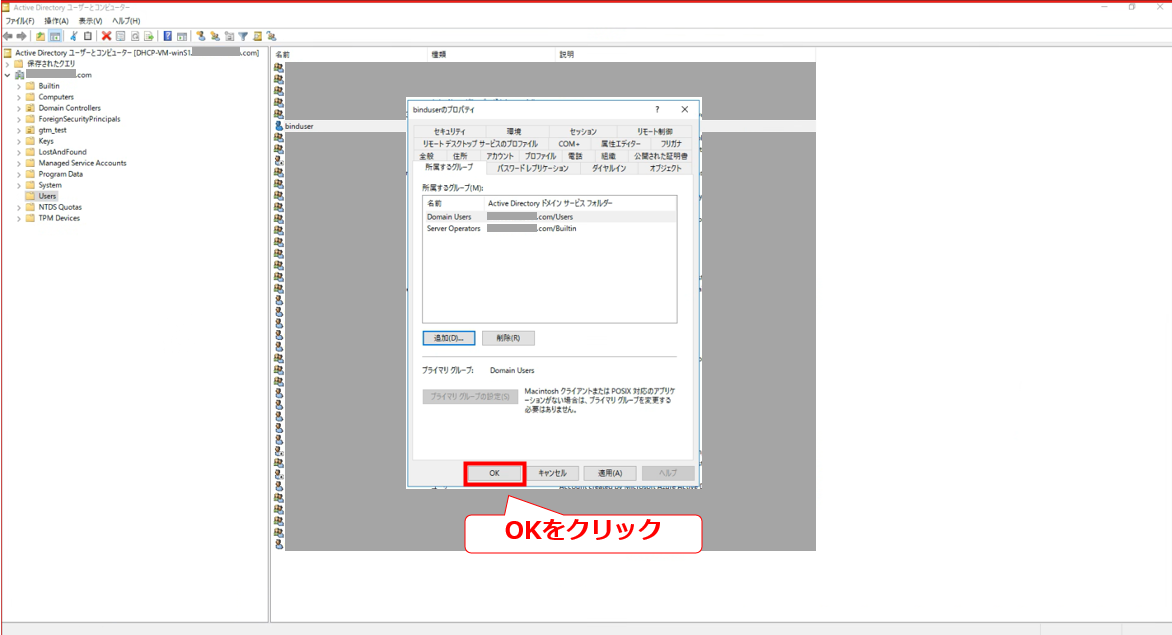The image size is (1172, 635).
Task: Open the ファイル(F) menu
Action: (20, 21)
